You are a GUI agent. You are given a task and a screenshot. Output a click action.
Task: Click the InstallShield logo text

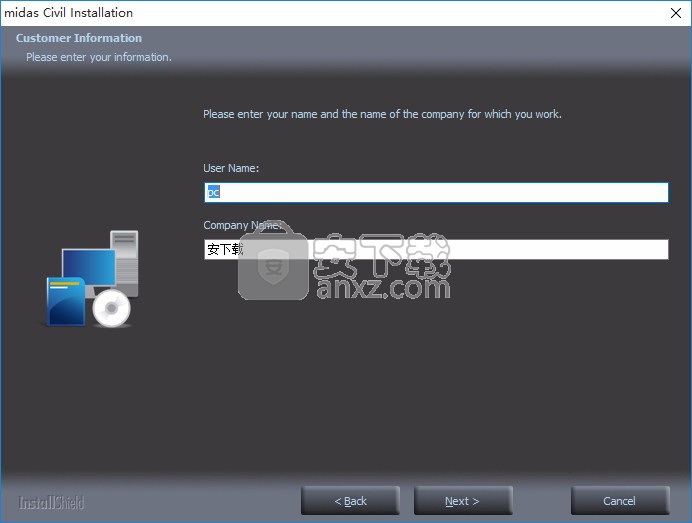click(x=51, y=502)
